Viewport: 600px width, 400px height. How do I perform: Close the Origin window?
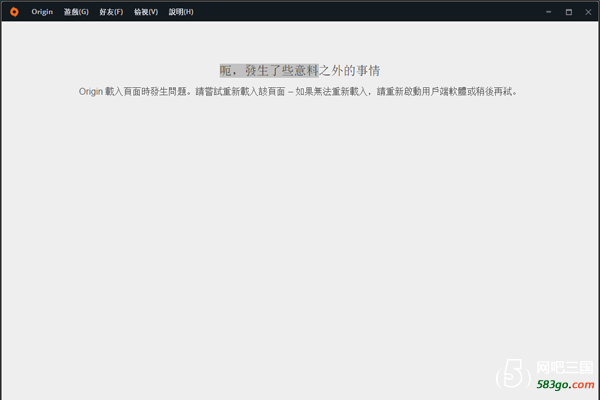[x=588, y=12]
